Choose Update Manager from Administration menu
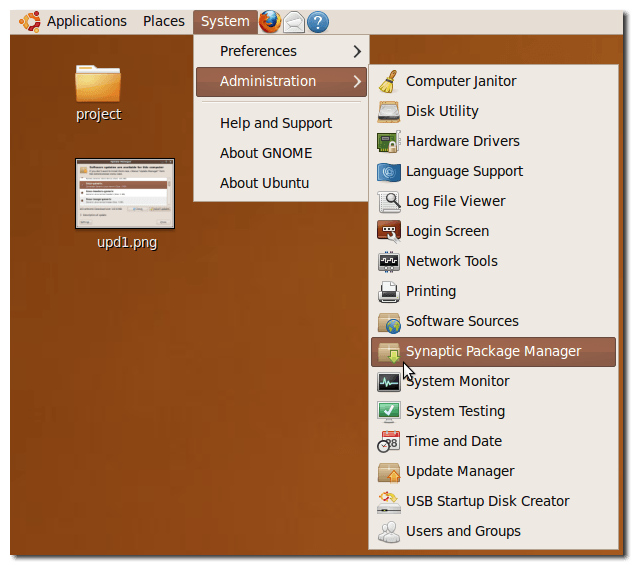This screenshot has height=565, width=633. 460,471
